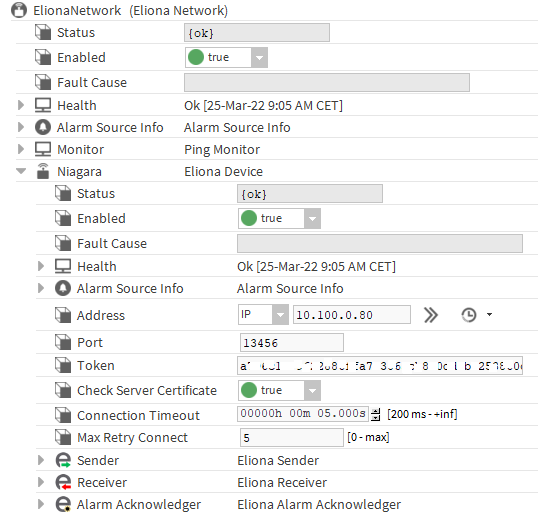The image size is (538, 514).
Task: Click the network Health monitor icon
Action: tap(43, 105)
